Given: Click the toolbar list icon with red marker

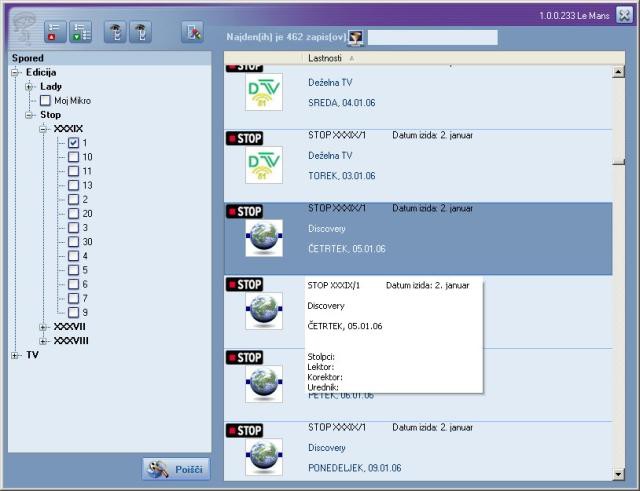Looking at the screenshot, I should click(53, 31).
